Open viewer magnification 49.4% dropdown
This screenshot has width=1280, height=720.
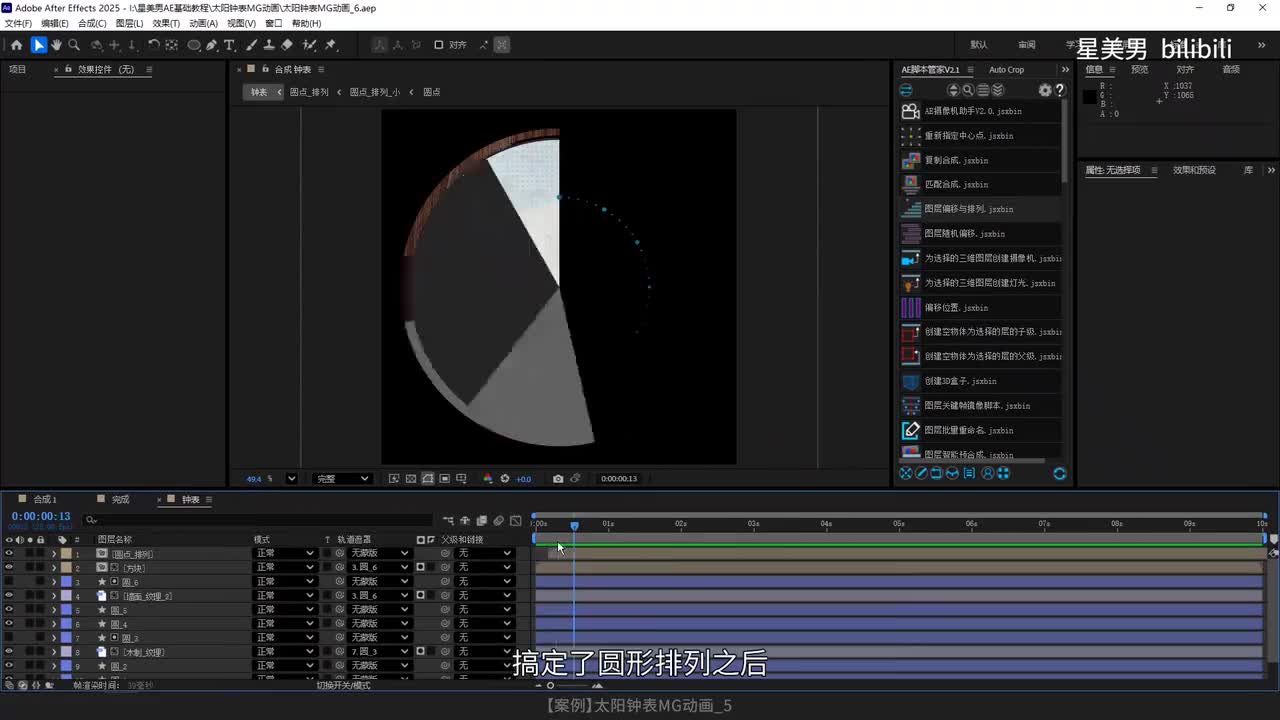pyautogui.click(x=291, y=478)
